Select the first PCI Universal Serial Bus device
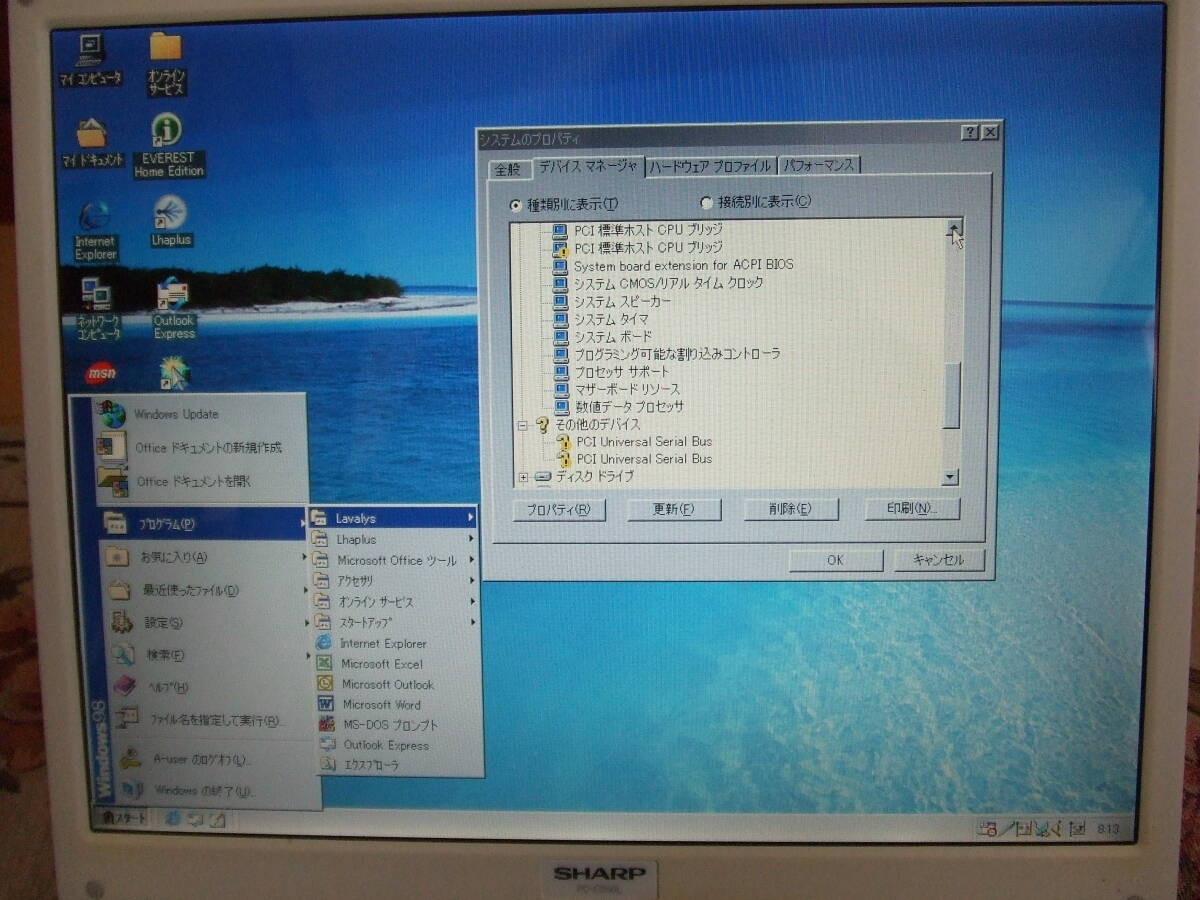This screenshot has height=900, width=1200. coord(643,441)
